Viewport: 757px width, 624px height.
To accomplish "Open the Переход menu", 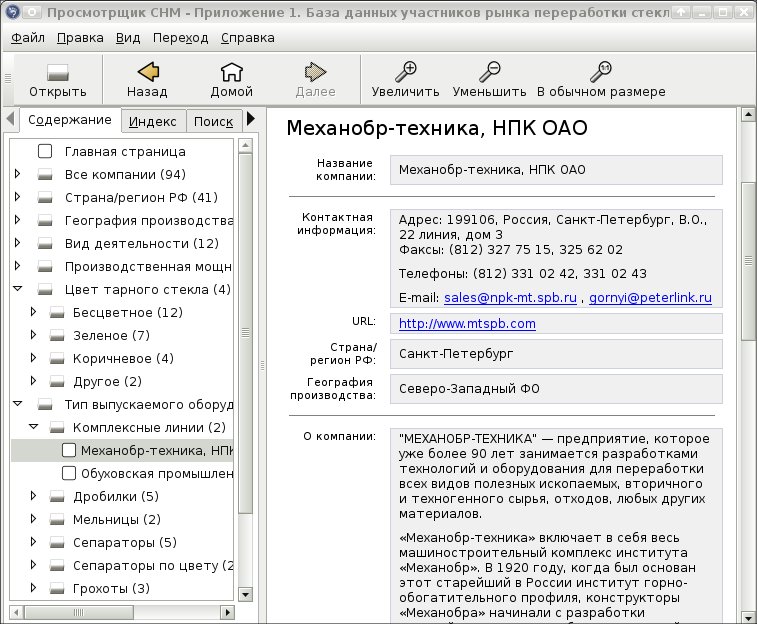I will coord(180,38).
